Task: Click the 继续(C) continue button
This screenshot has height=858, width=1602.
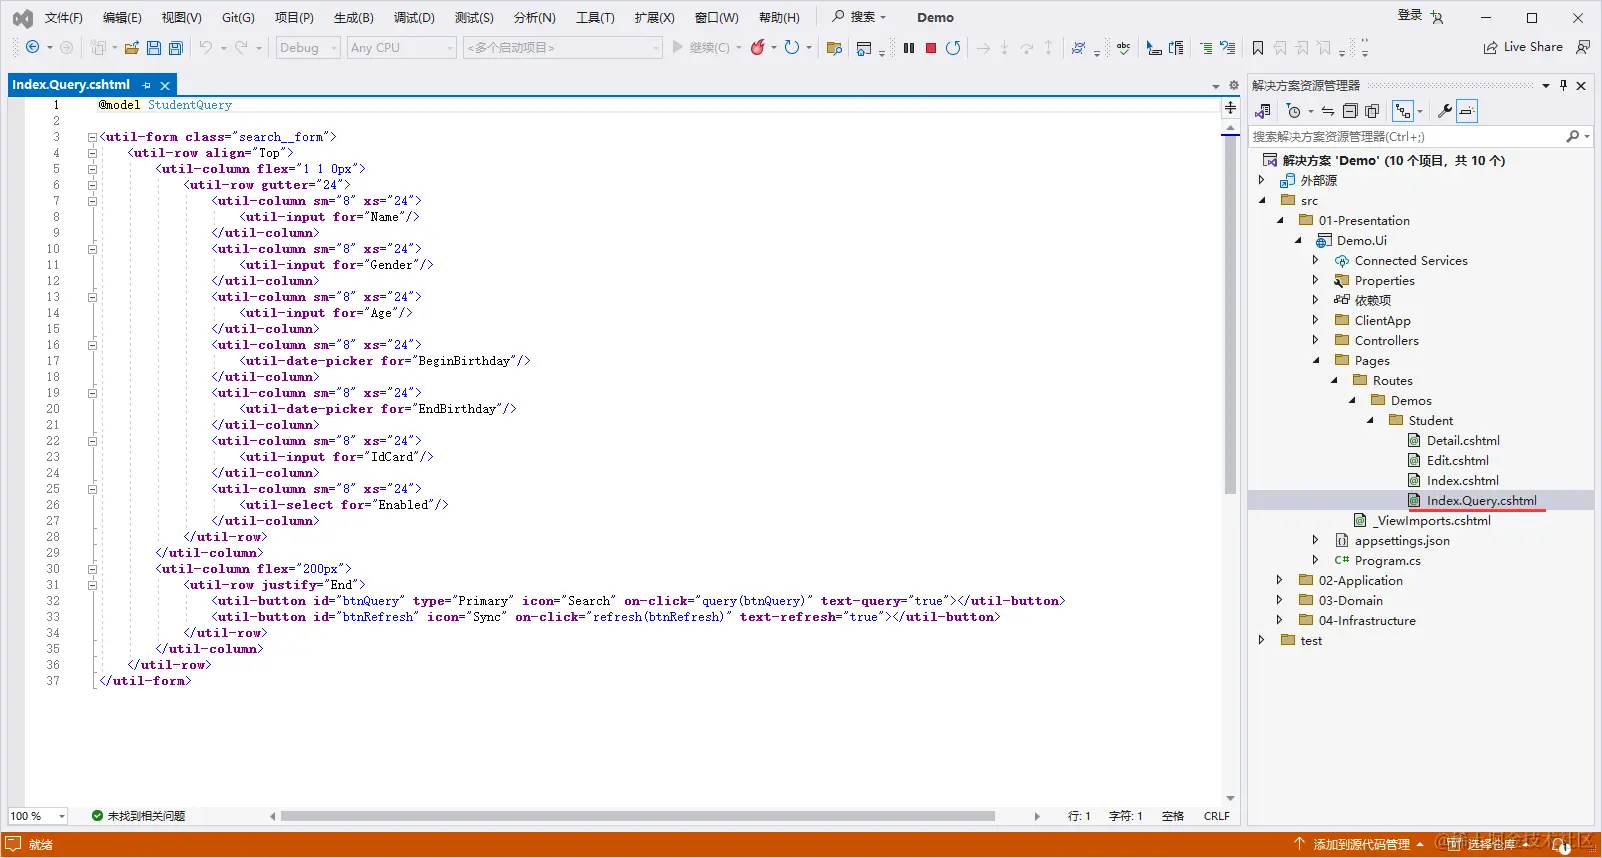Action: [x=701, y=47]
